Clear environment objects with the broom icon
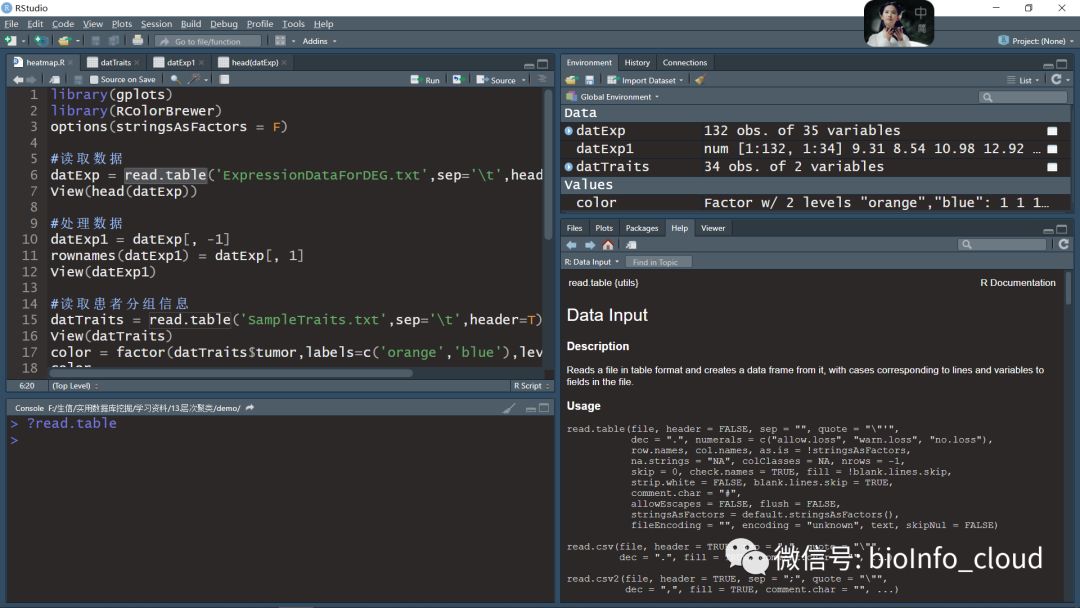 700,81
